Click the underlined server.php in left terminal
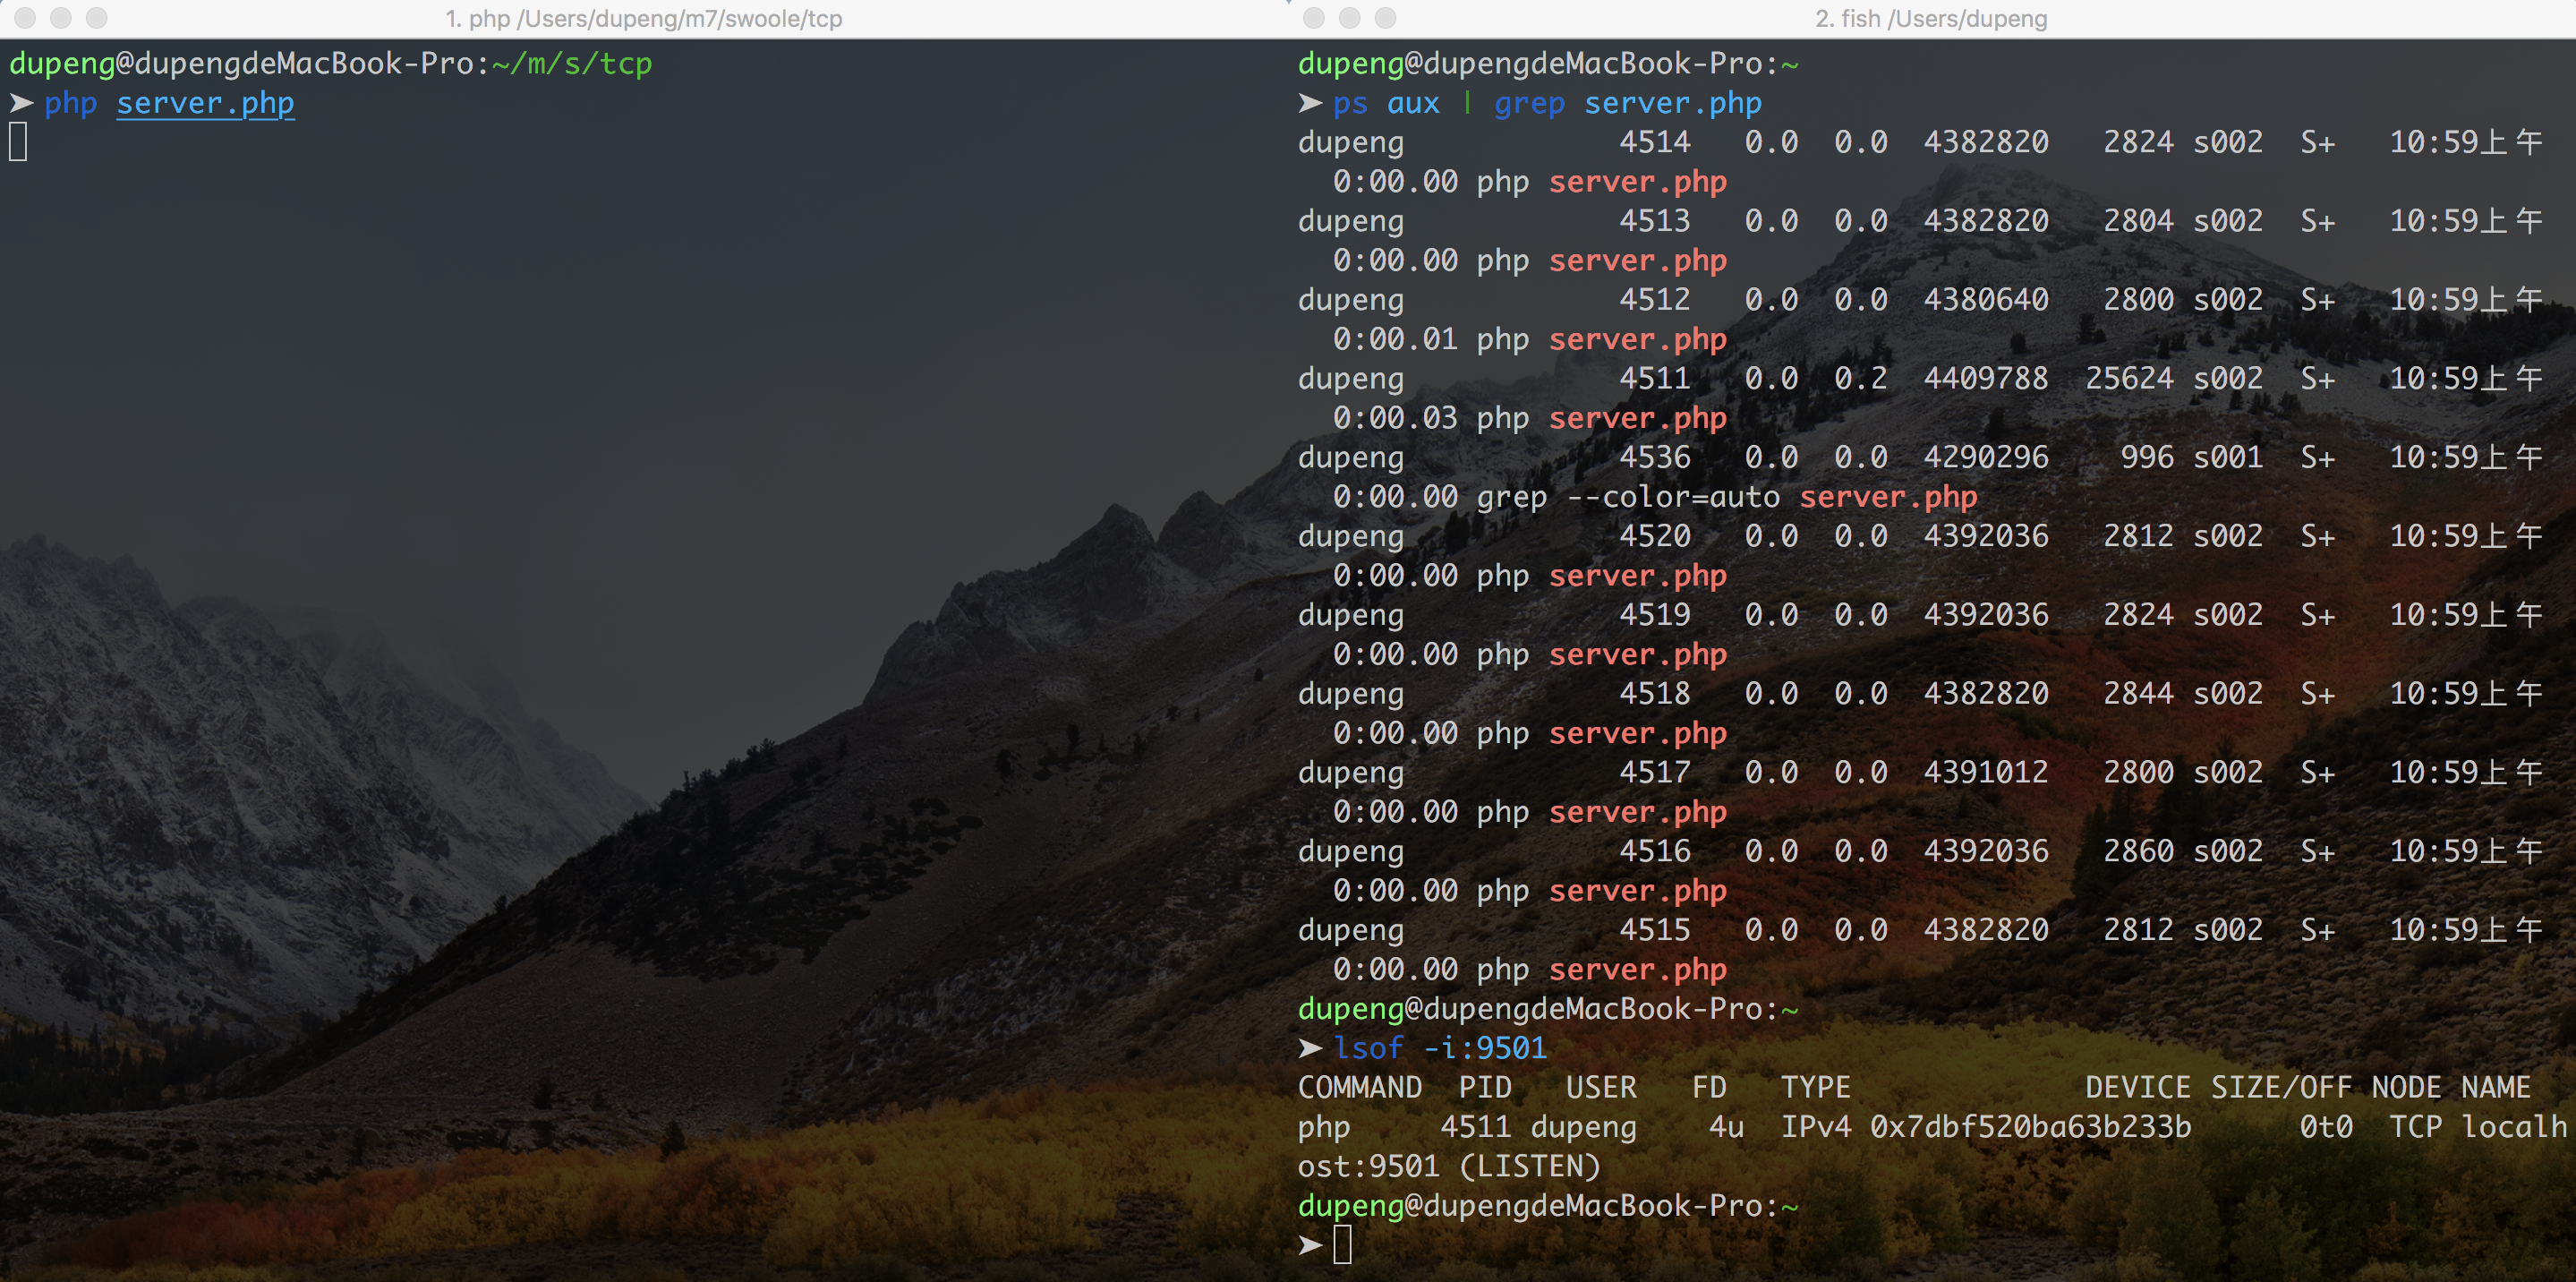 pos(205,103)
